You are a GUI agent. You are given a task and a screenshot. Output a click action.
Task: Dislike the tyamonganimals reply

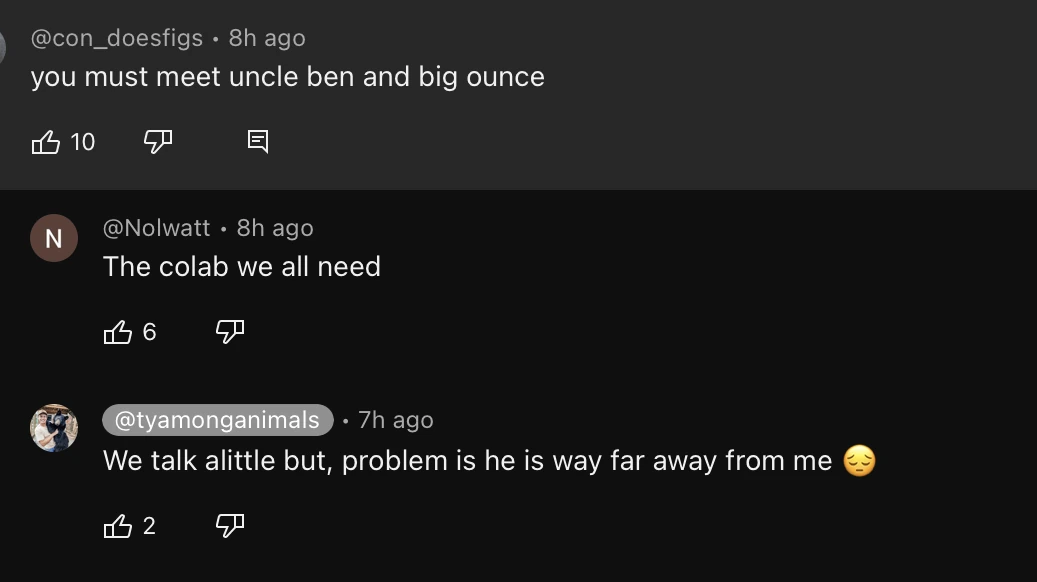[x=230, y=526]
